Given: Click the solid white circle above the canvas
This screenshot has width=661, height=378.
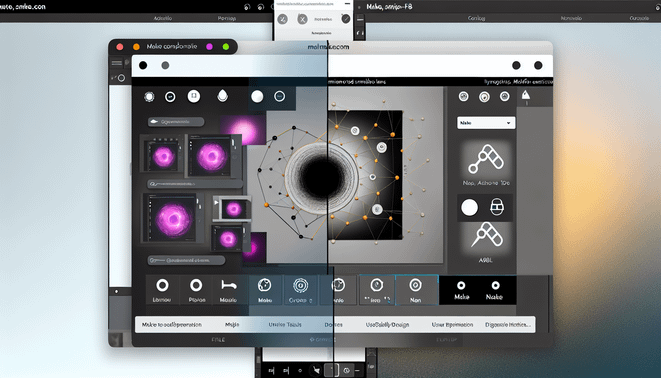Looking at the screenshot, I should (257, 97).
